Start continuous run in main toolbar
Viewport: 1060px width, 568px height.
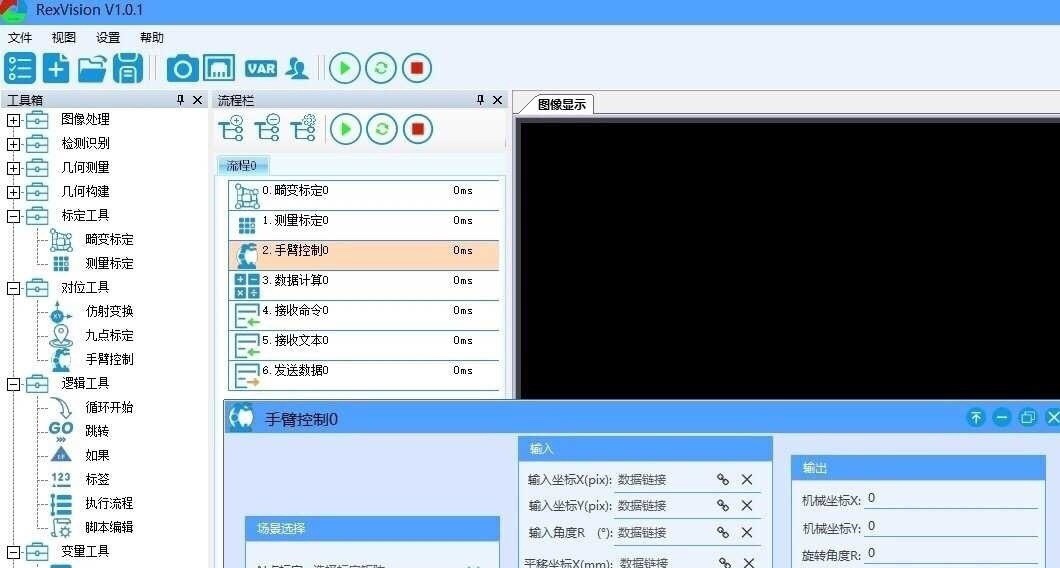[381, 68]
